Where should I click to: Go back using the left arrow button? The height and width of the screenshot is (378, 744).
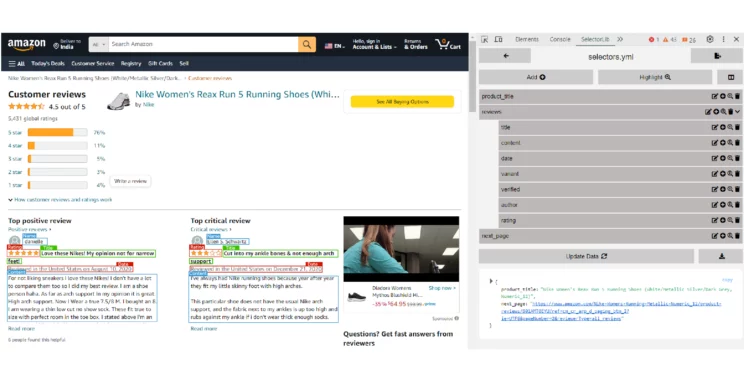(x=505, y=56)
